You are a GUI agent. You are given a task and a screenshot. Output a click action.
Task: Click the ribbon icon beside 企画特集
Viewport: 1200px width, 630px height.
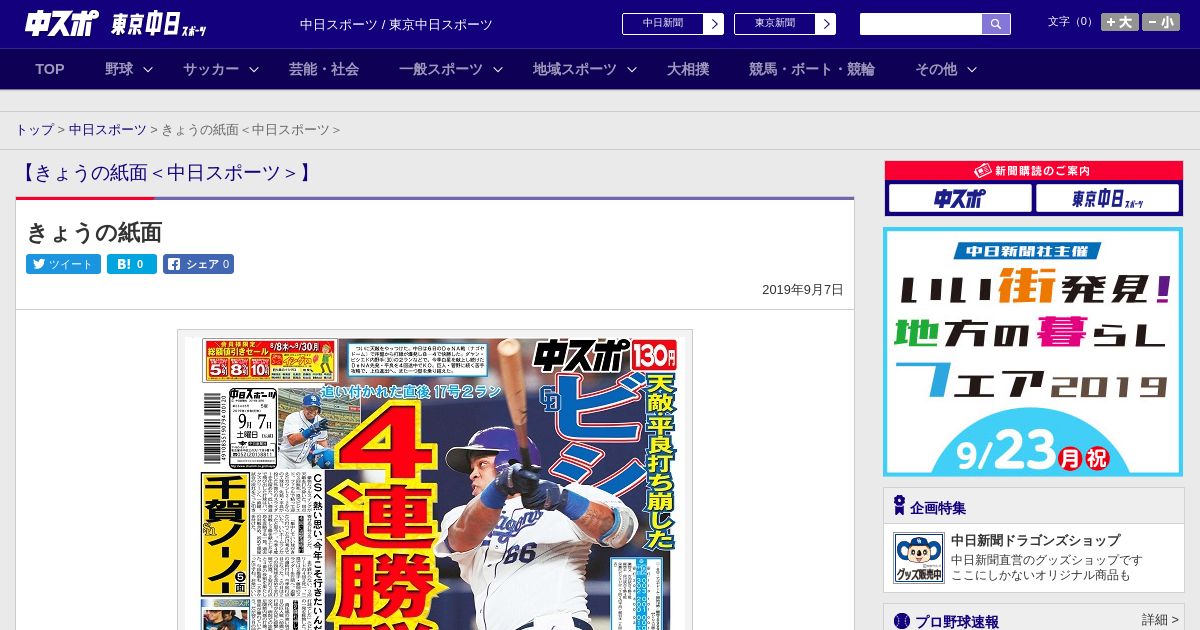pos(899,506)
